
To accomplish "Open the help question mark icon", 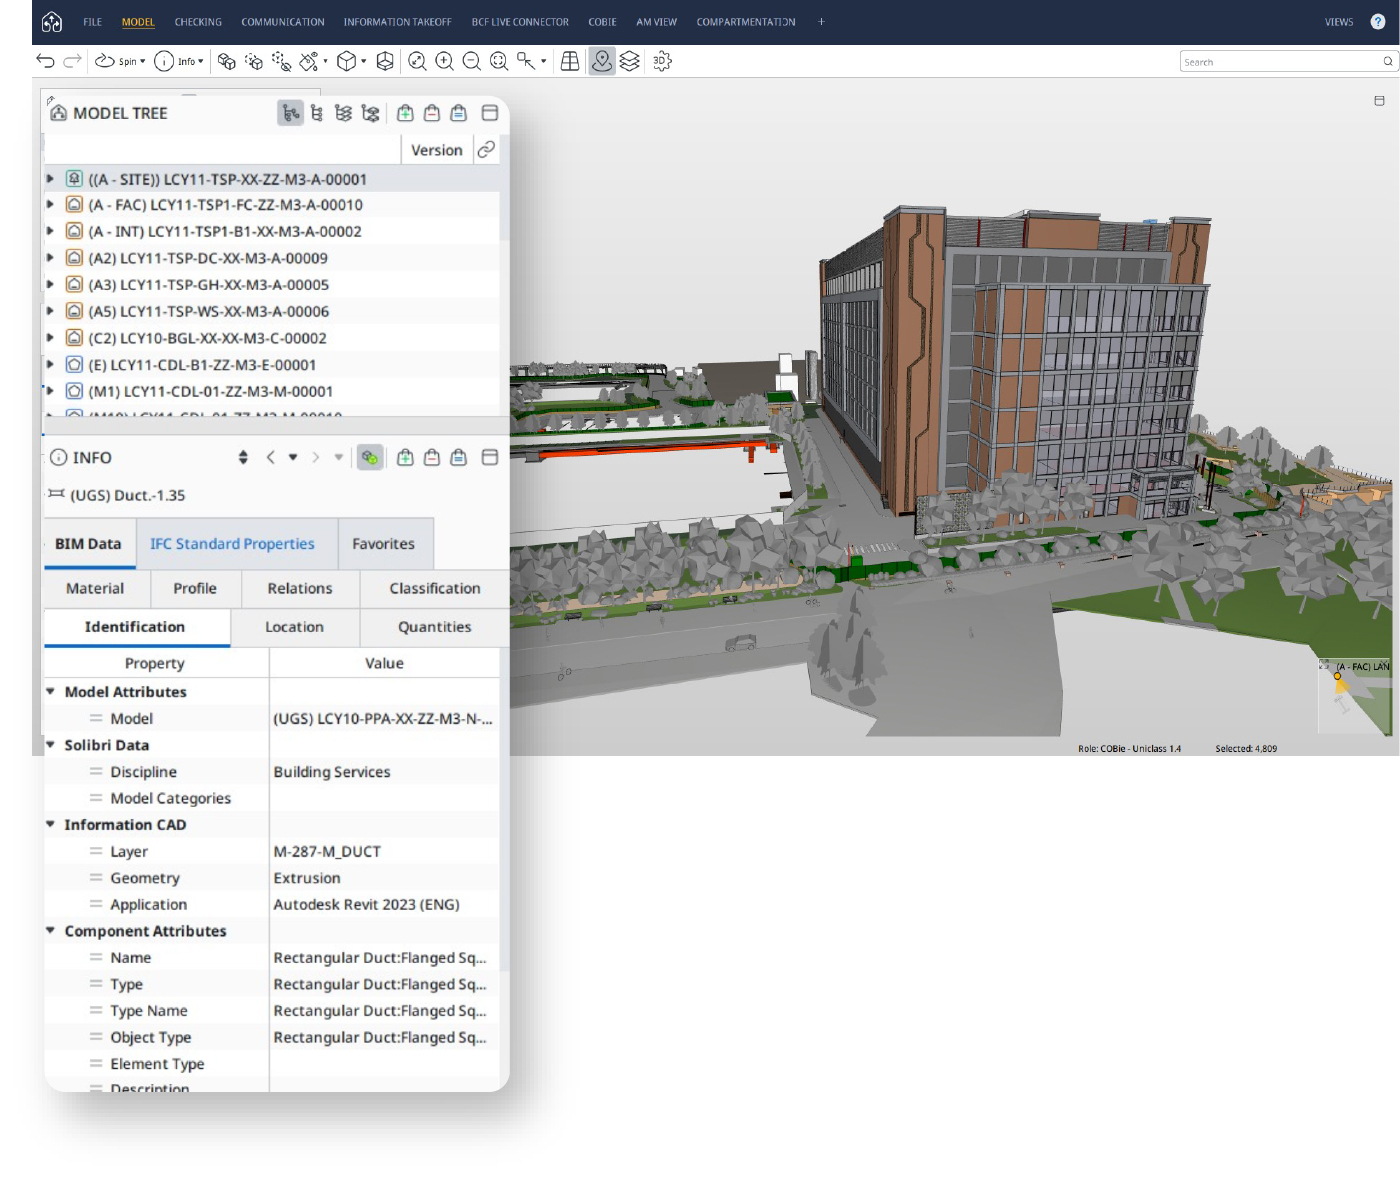I will coord(1377,22).
